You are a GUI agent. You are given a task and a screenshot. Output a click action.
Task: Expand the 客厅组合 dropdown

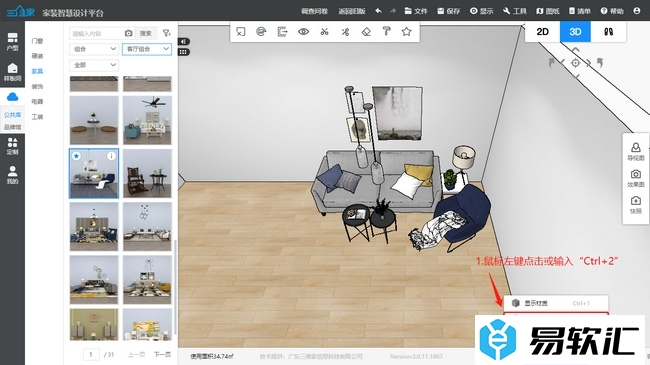point(147,49)
